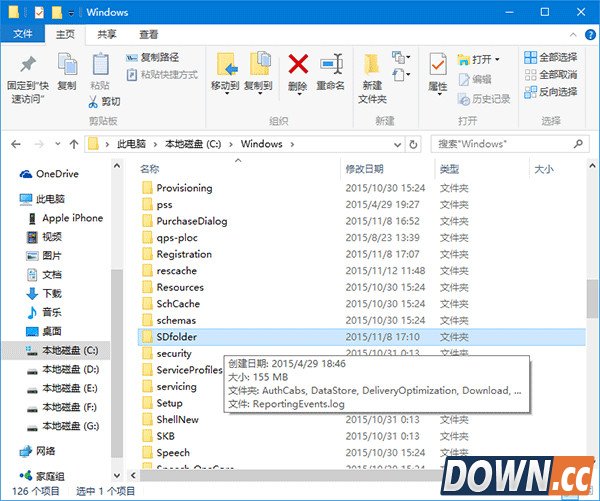Select 家庭组 (Homegroup) in sidebar
The image size is (600, 501).
coord(42,476)
